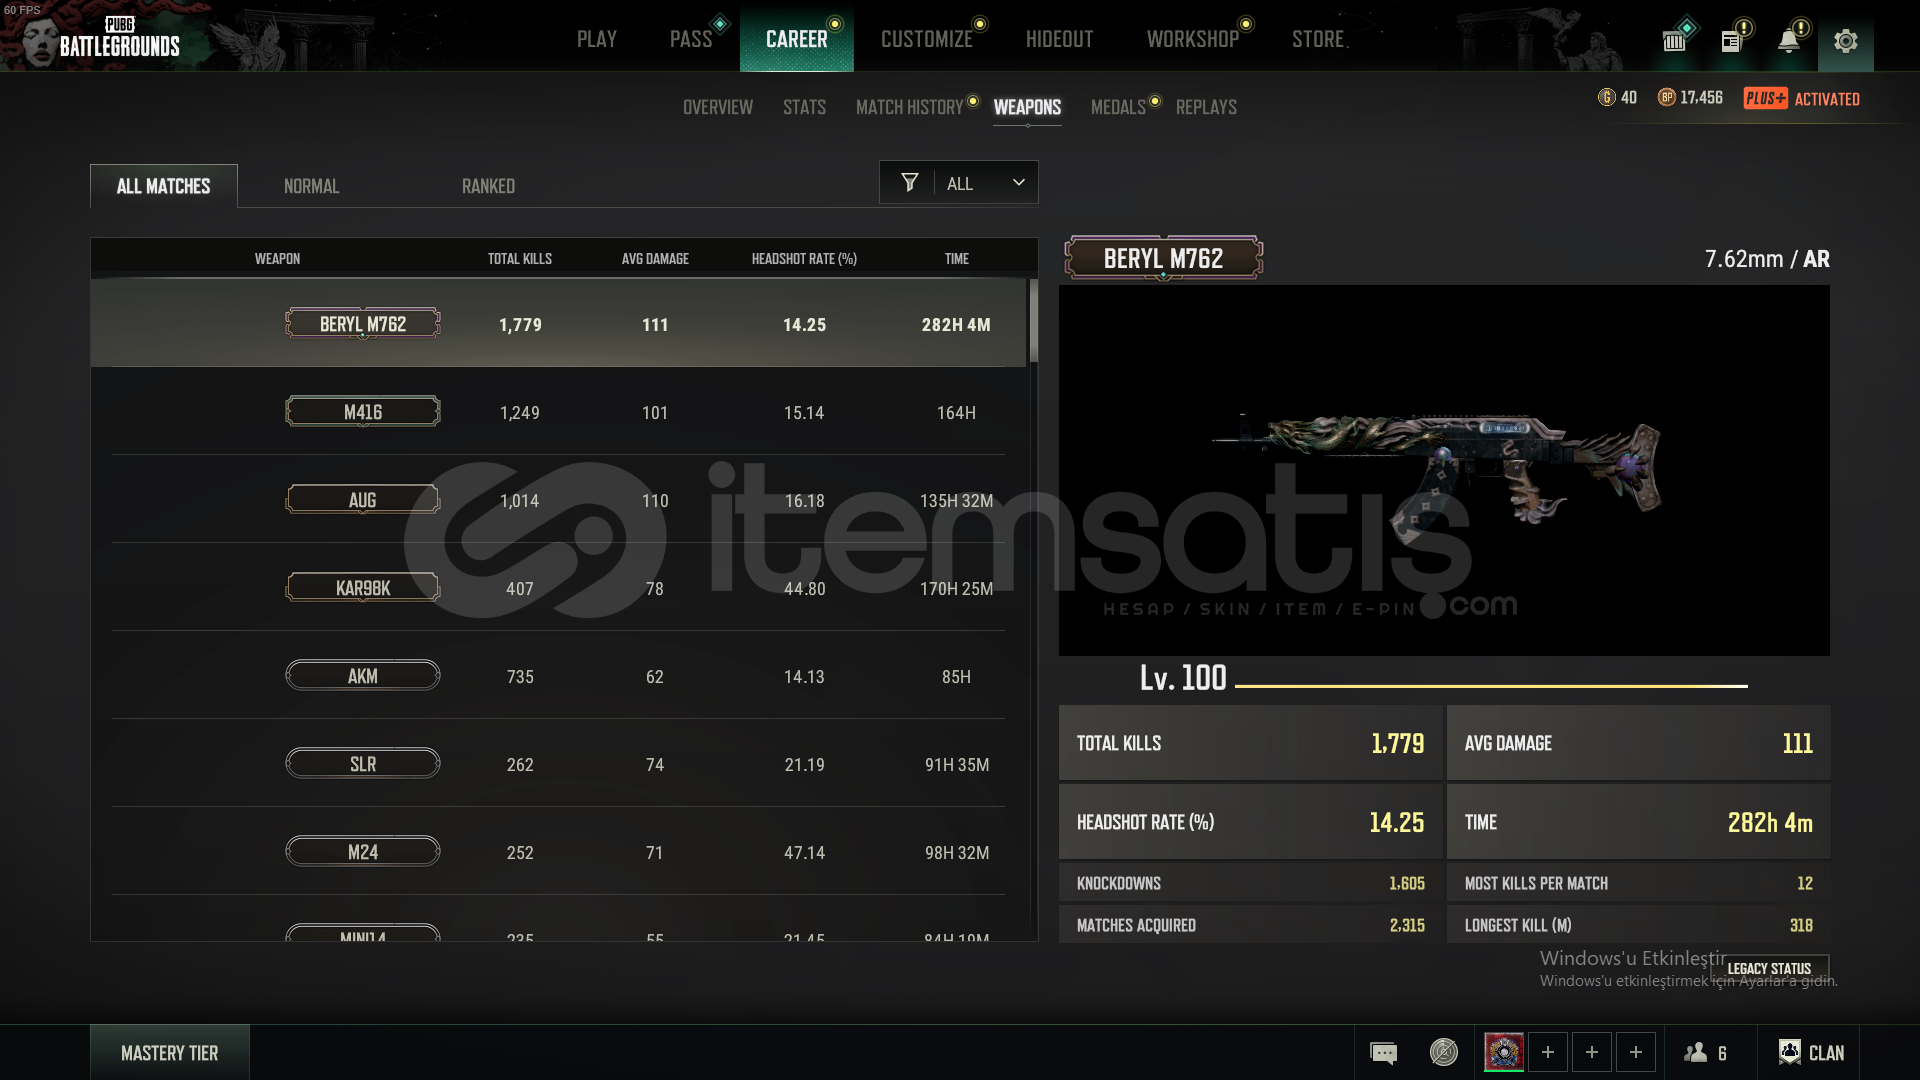1920x1080 pixels.
Task: Invite teammate to second empty slot
Action: pos(1592,1052)
